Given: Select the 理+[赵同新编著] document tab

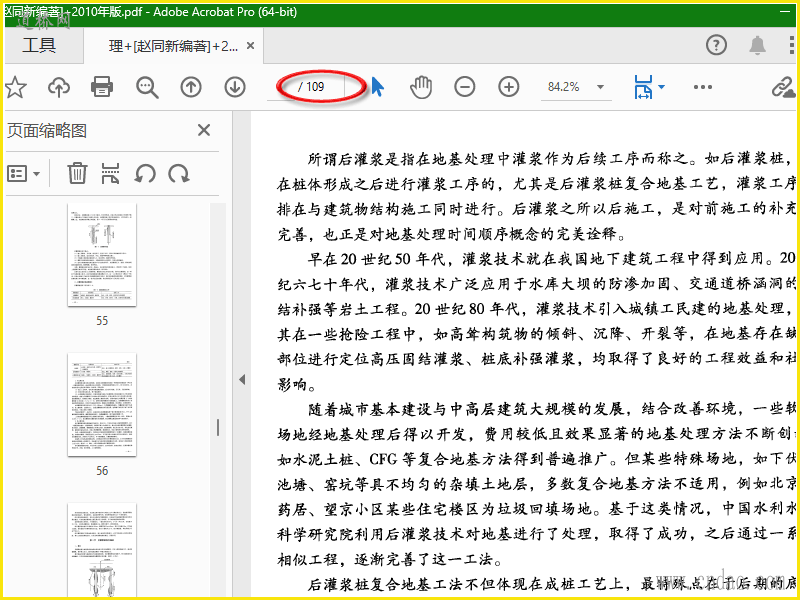Looking at the screenshot, I should (173, 46).
